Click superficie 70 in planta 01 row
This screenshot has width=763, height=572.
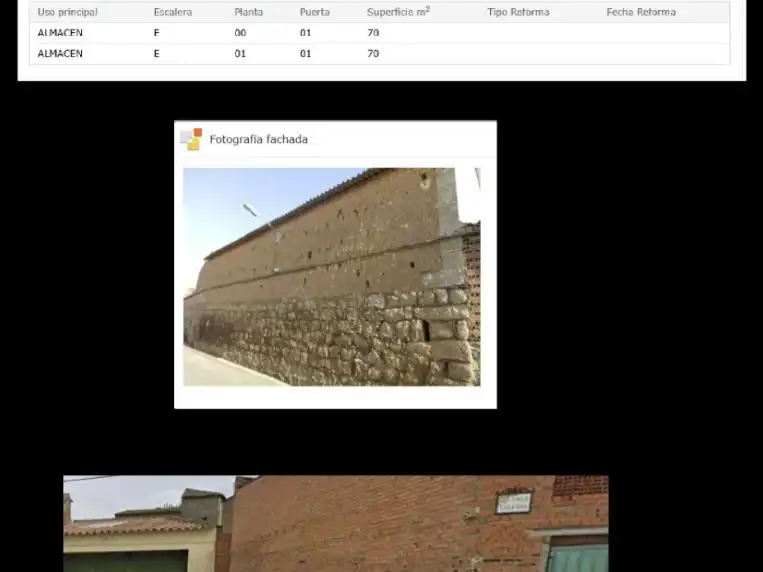coord(373,54)
